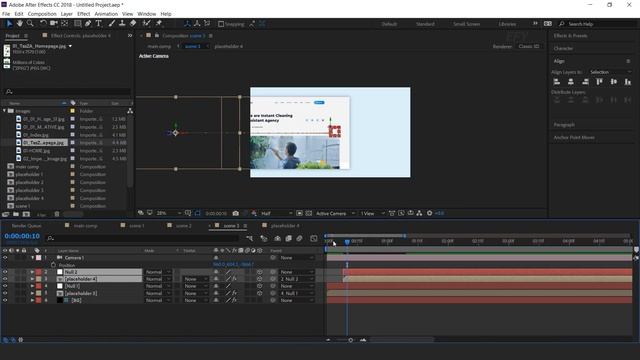The height and width of the screenshot is (360, 640).
Task: Expand the bg layer properties
Action: click(x=32, y=300)
